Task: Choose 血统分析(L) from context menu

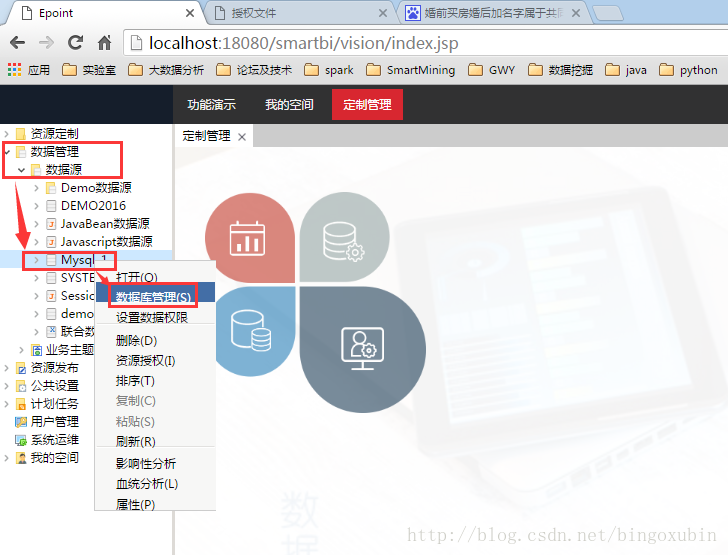Action: coord(155,483)
